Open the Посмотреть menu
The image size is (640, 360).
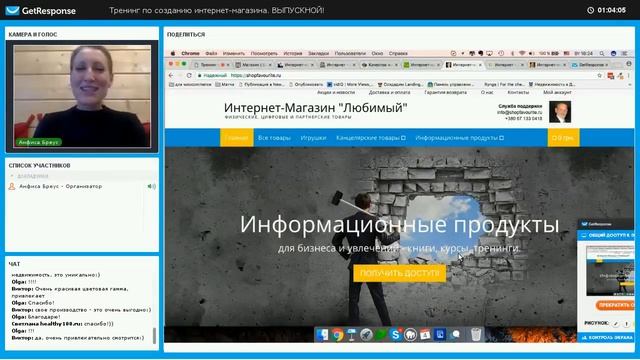(x=264, y=53)
